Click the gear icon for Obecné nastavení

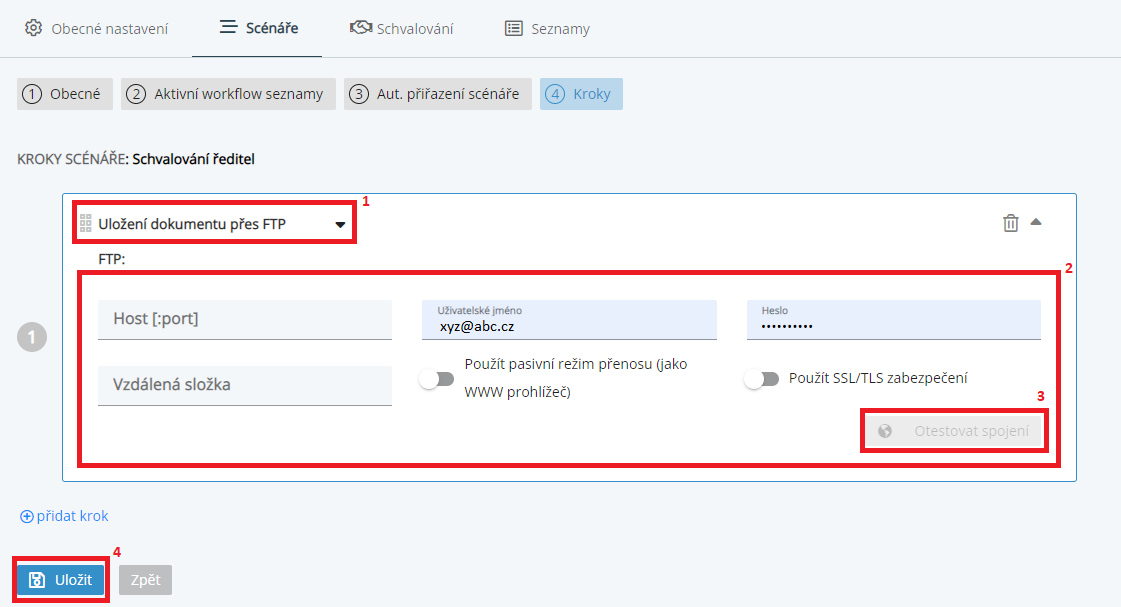click(x=33, y=28)
